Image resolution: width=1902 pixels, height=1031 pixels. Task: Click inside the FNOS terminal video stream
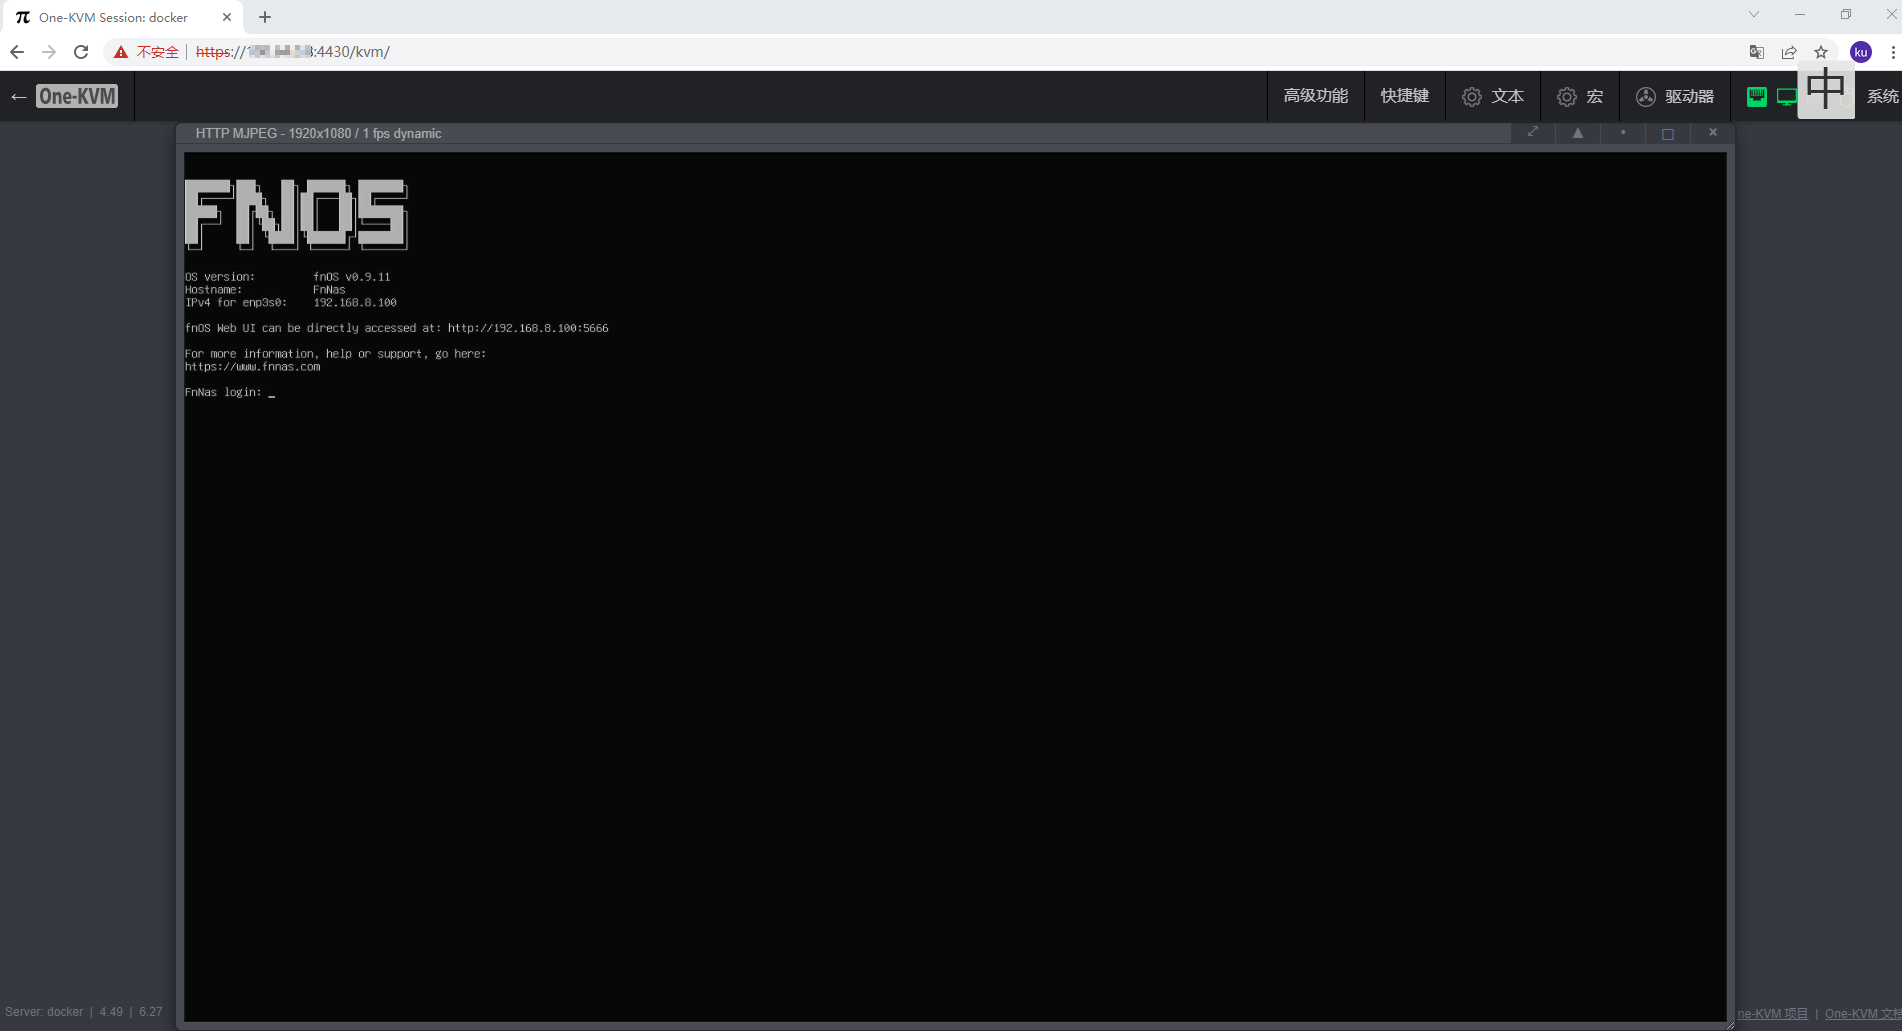coord(955,600)
